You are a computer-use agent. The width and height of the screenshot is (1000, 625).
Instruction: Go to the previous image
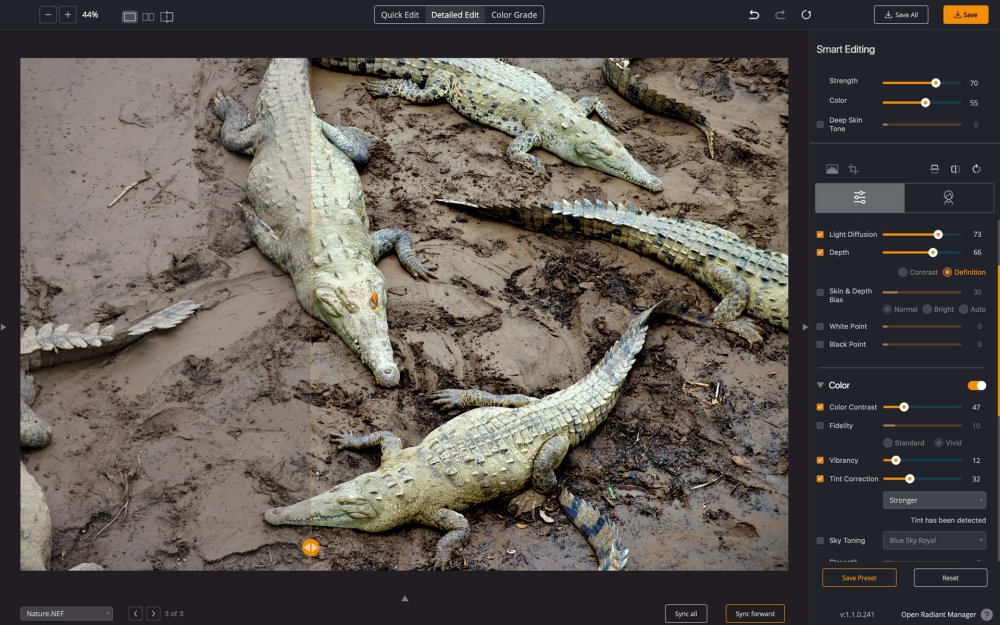(135, 614)
